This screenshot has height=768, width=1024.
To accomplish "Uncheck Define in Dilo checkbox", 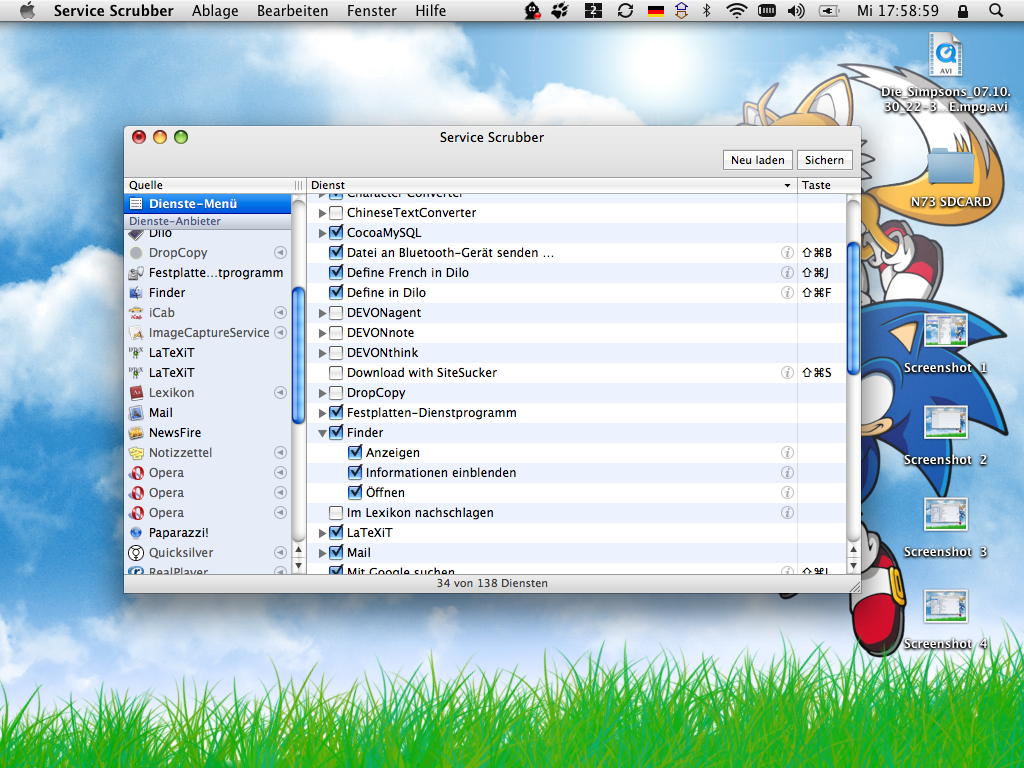I will click(x=336, y=293).
